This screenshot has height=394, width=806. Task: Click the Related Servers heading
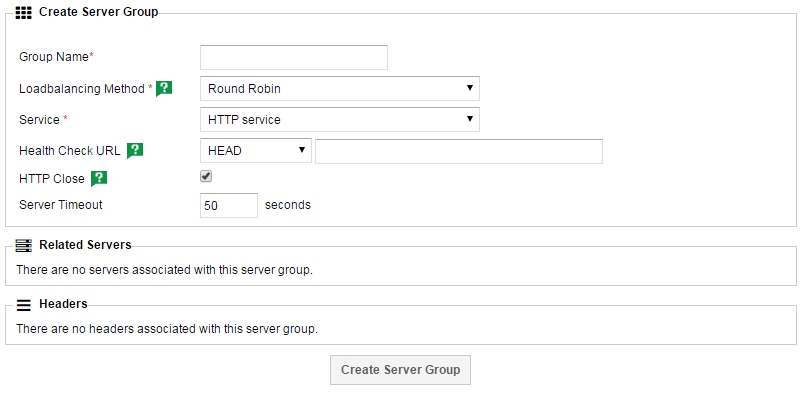pyautogui.click(x=85, y=245)
